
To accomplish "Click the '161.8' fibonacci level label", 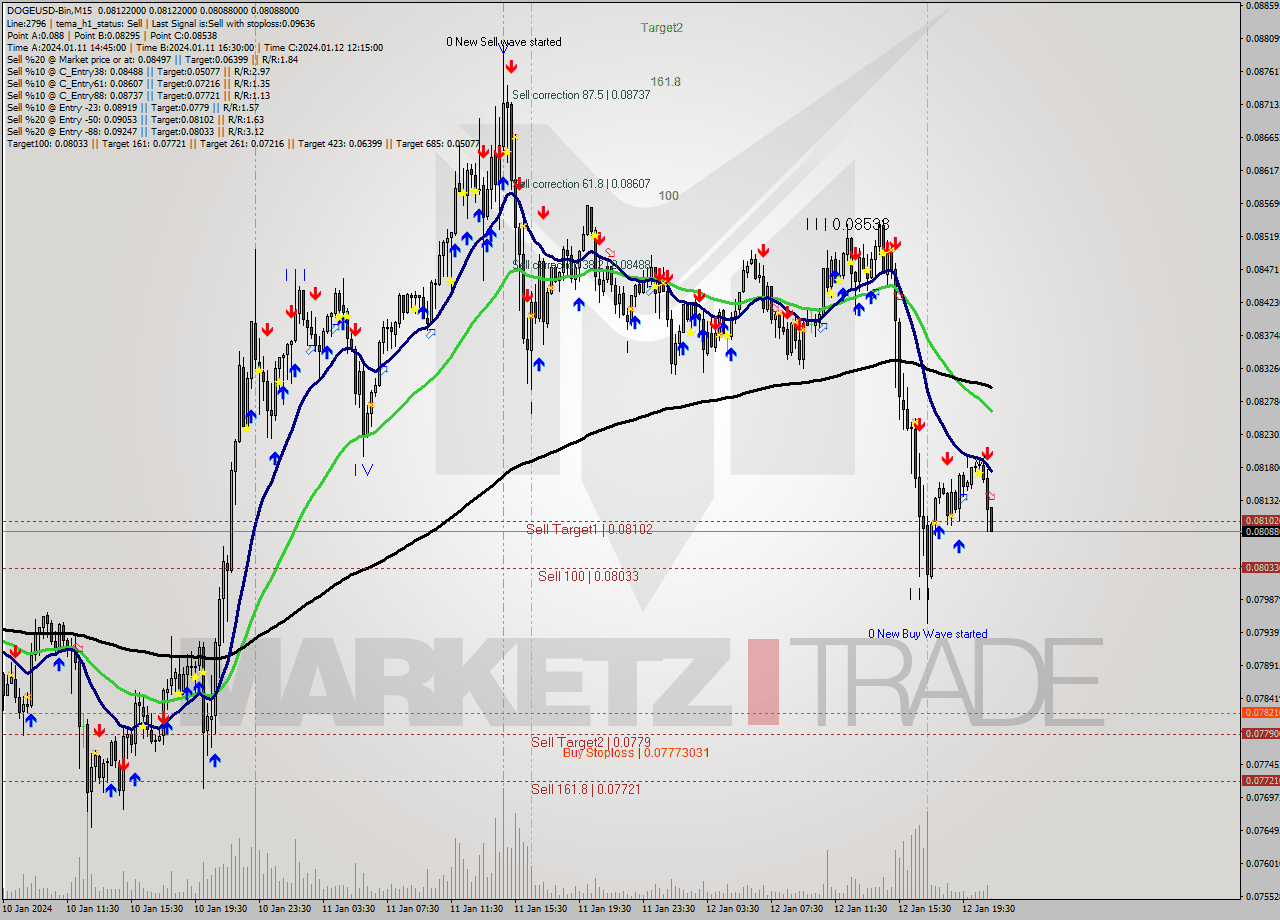I will (665, 82).
